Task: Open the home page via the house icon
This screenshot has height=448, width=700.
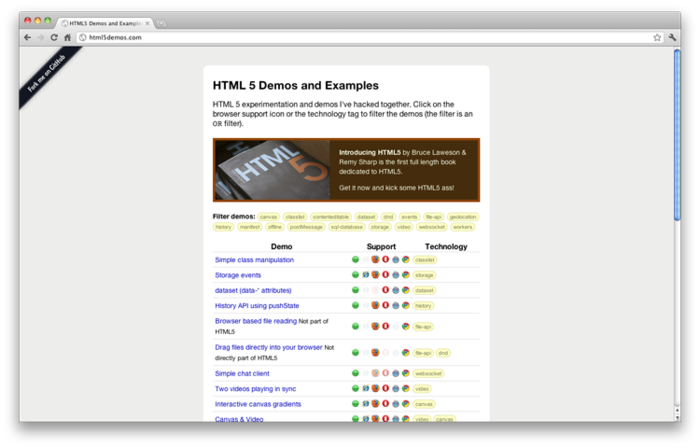Action: click(67, 37)
